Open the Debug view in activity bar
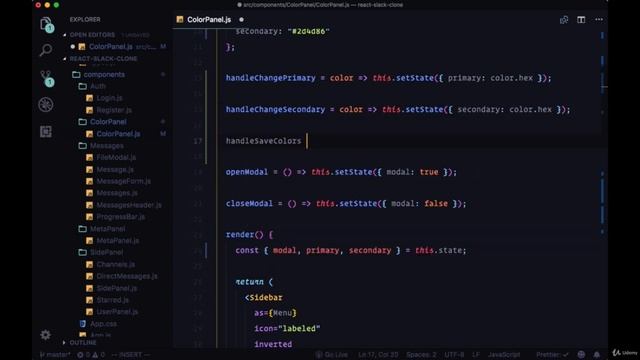640x360 pixels. pyautogui.click(x=46, y=104)
